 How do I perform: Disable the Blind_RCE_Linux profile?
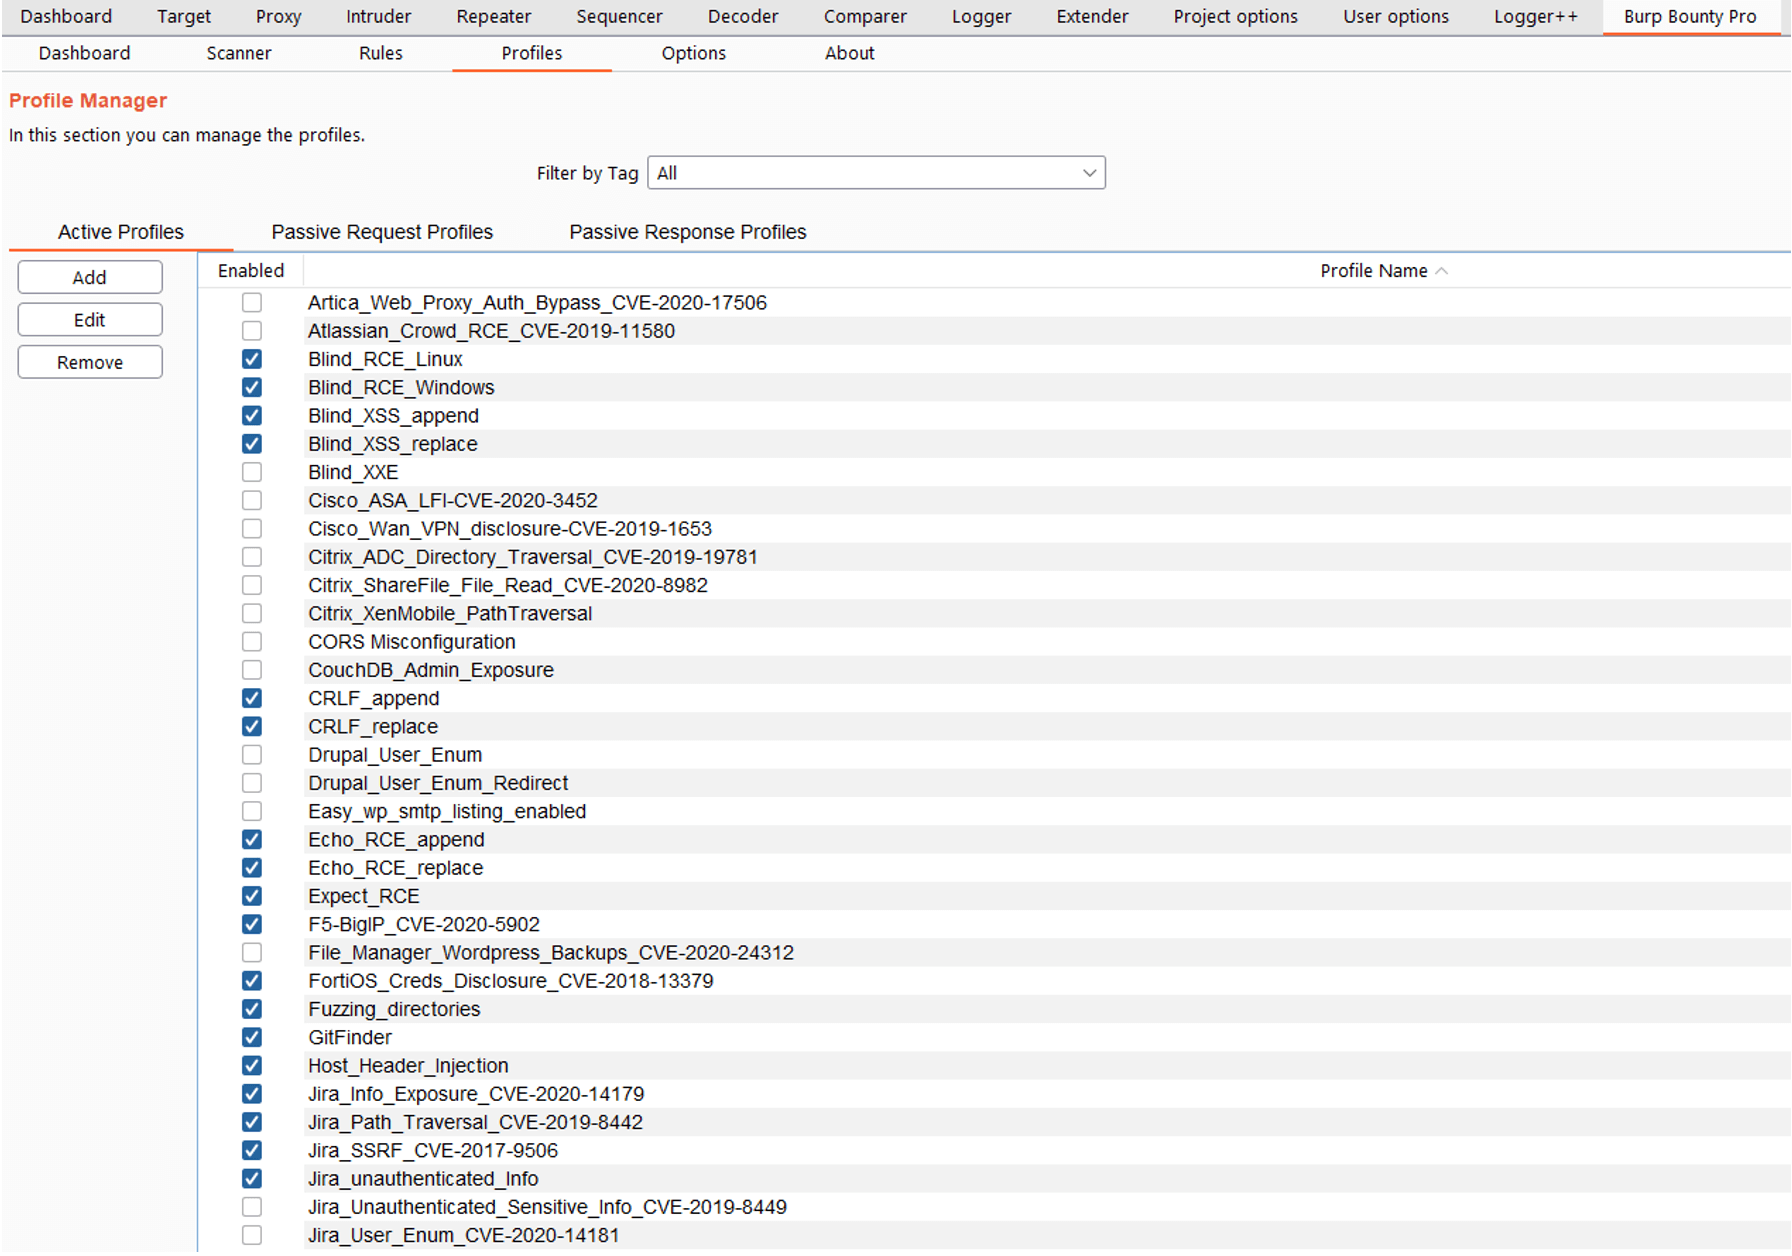click(x=251, y=359)
